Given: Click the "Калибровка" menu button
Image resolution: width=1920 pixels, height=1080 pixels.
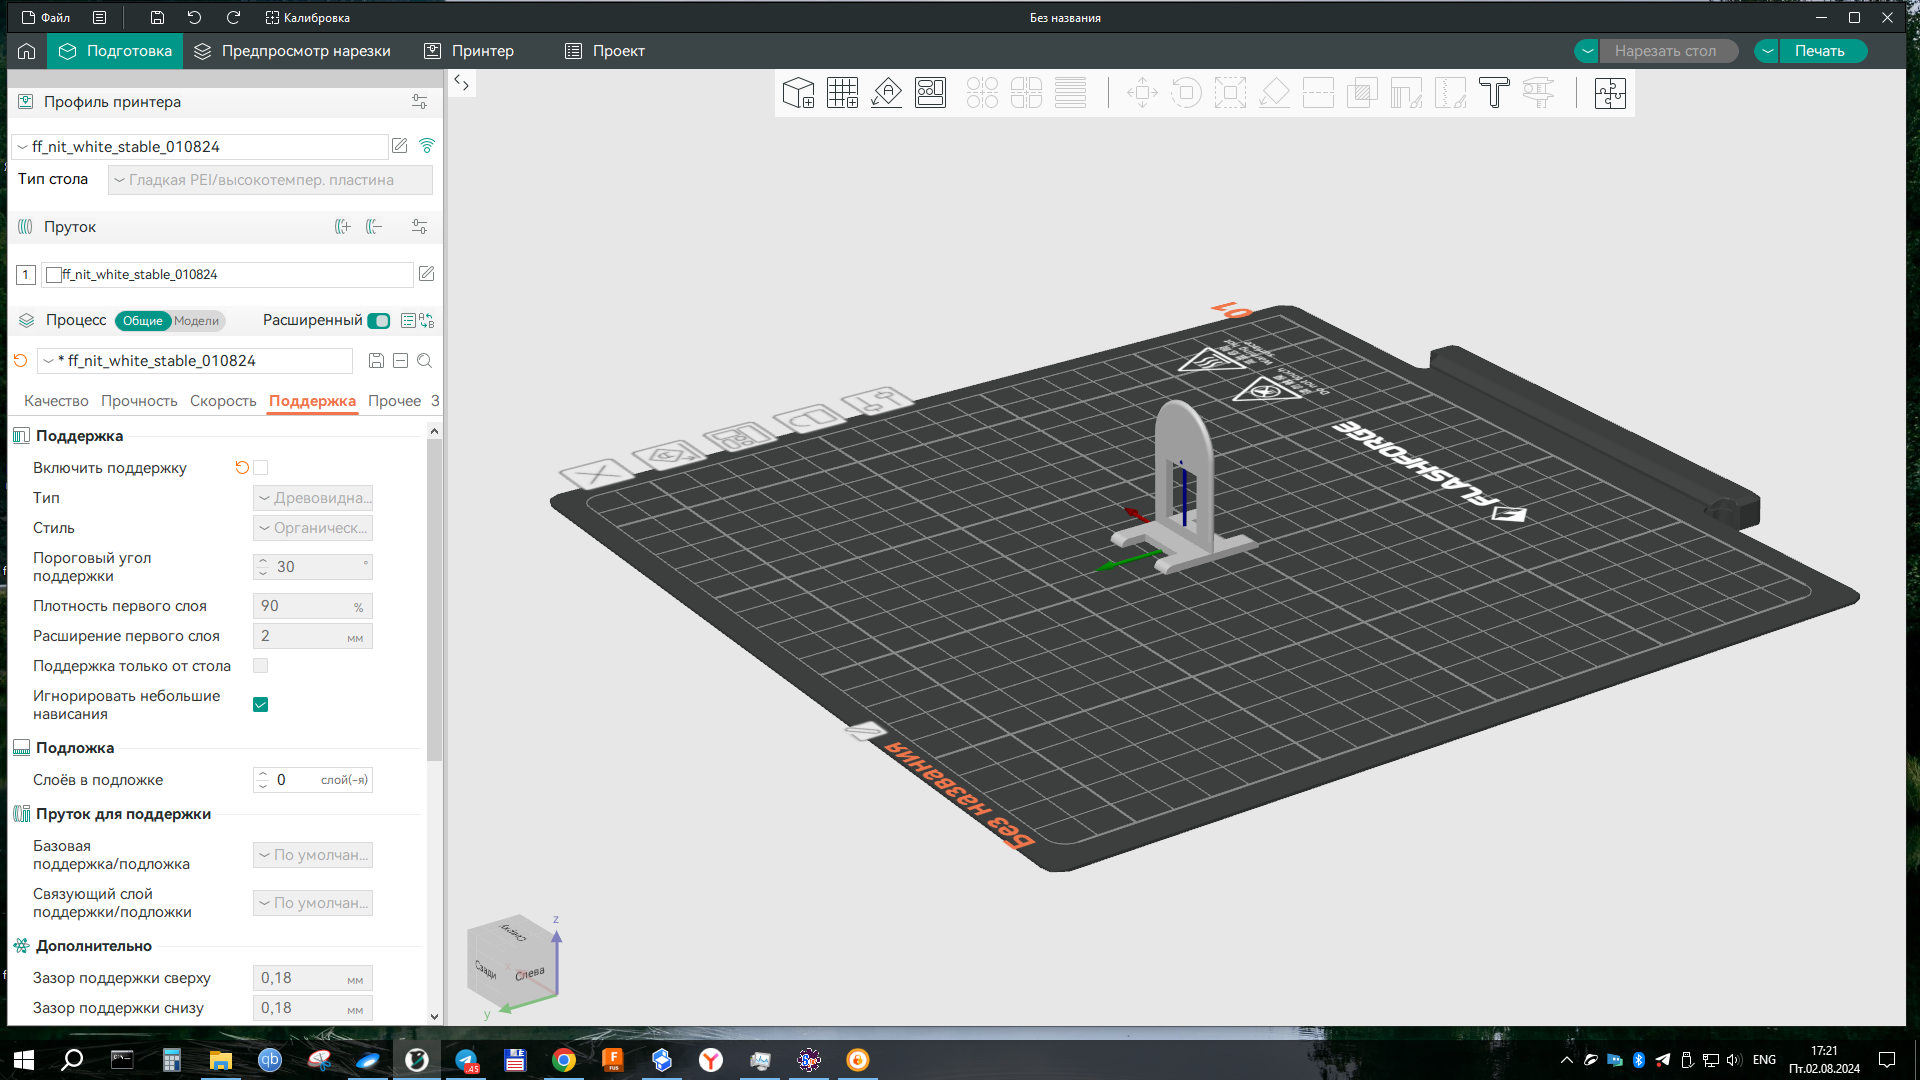Looking at the screenshot, I should click(x=308, y=17).
